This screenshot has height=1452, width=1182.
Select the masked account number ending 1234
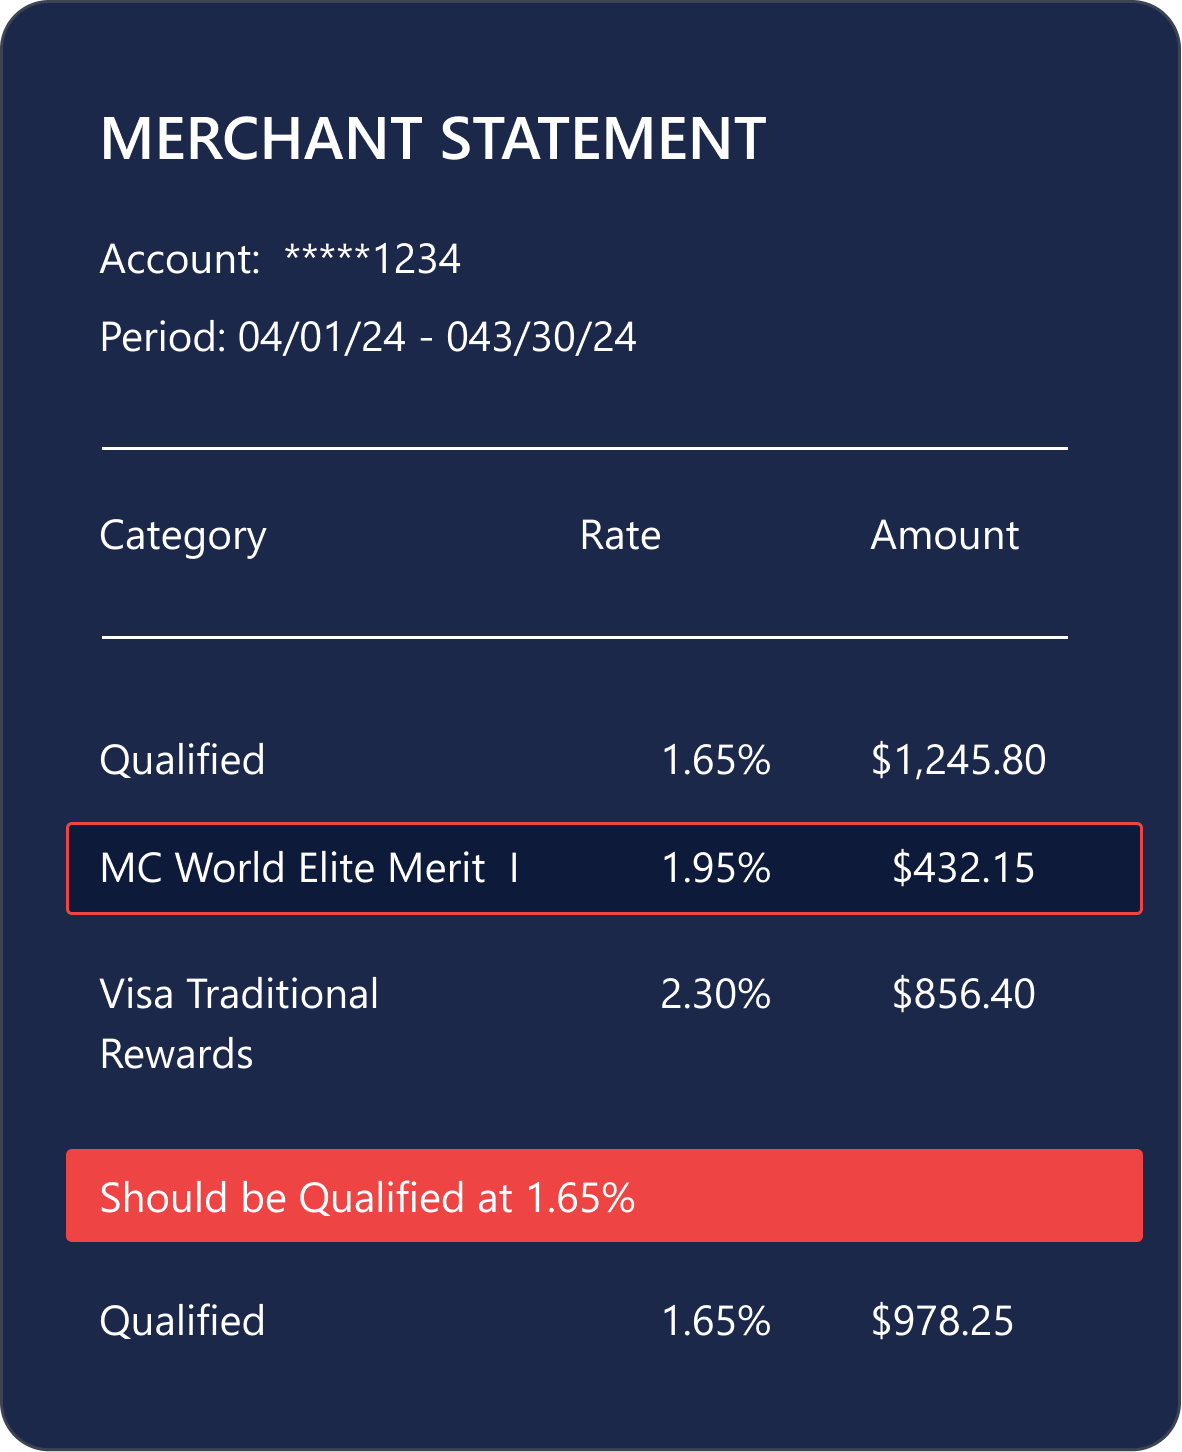pos(372,260)
